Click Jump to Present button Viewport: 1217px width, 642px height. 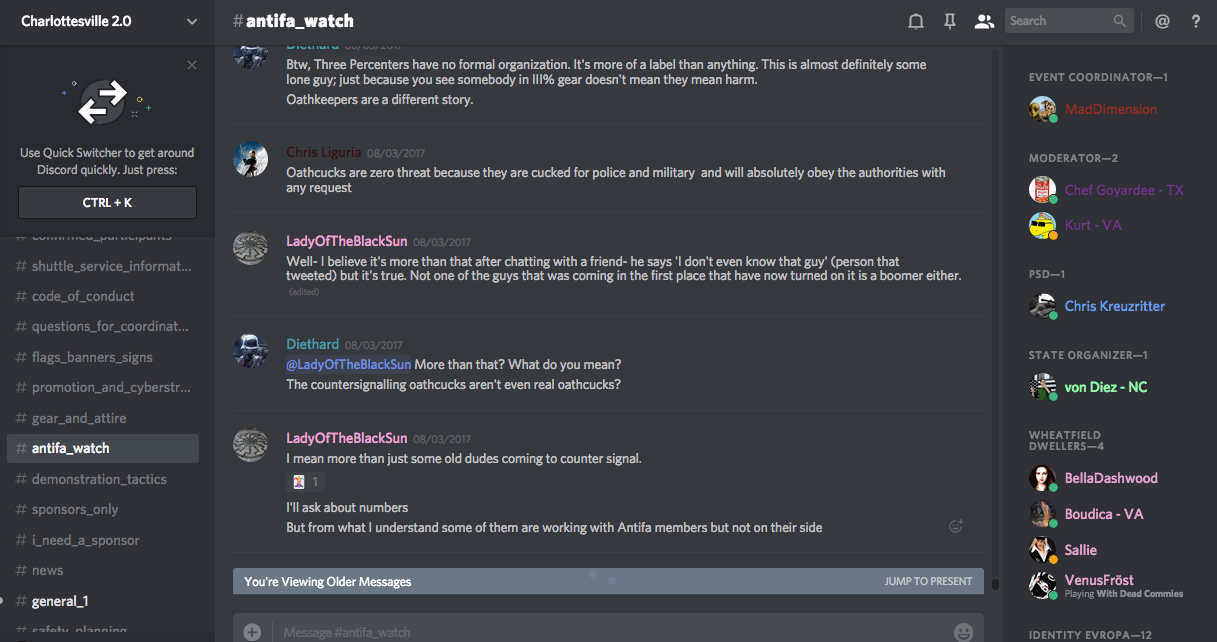point(928,581)
